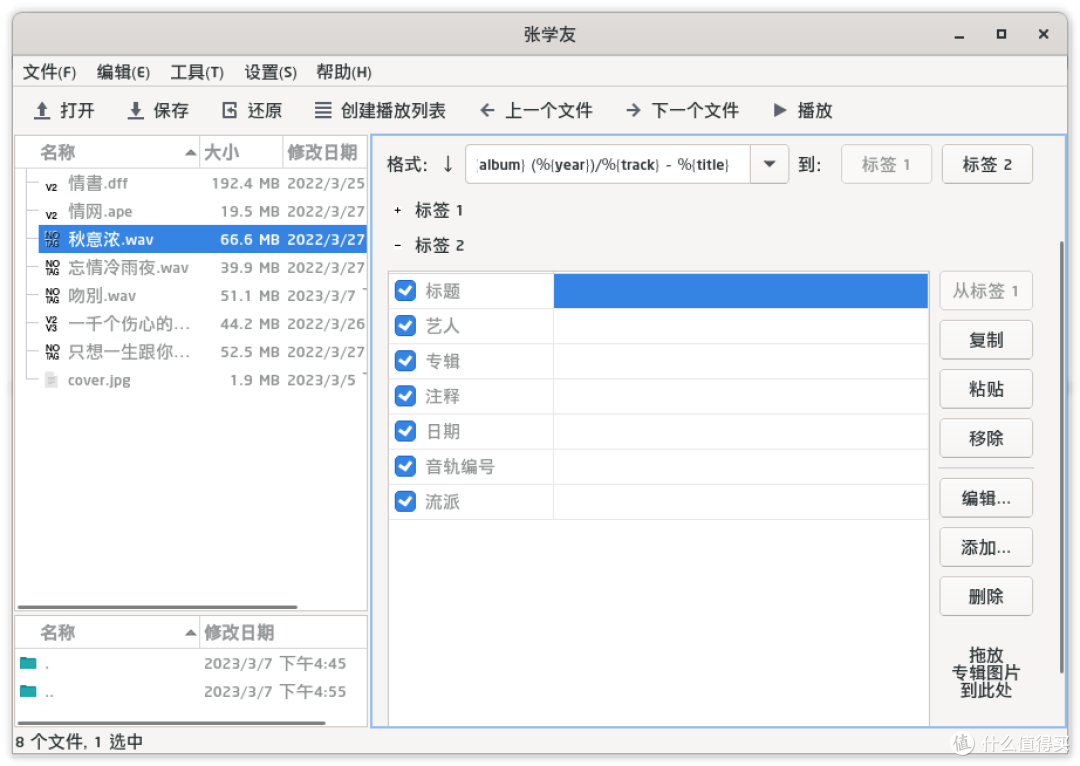Click the format text field
This screenshot has height=766, width=1080.
pos(608,164)
